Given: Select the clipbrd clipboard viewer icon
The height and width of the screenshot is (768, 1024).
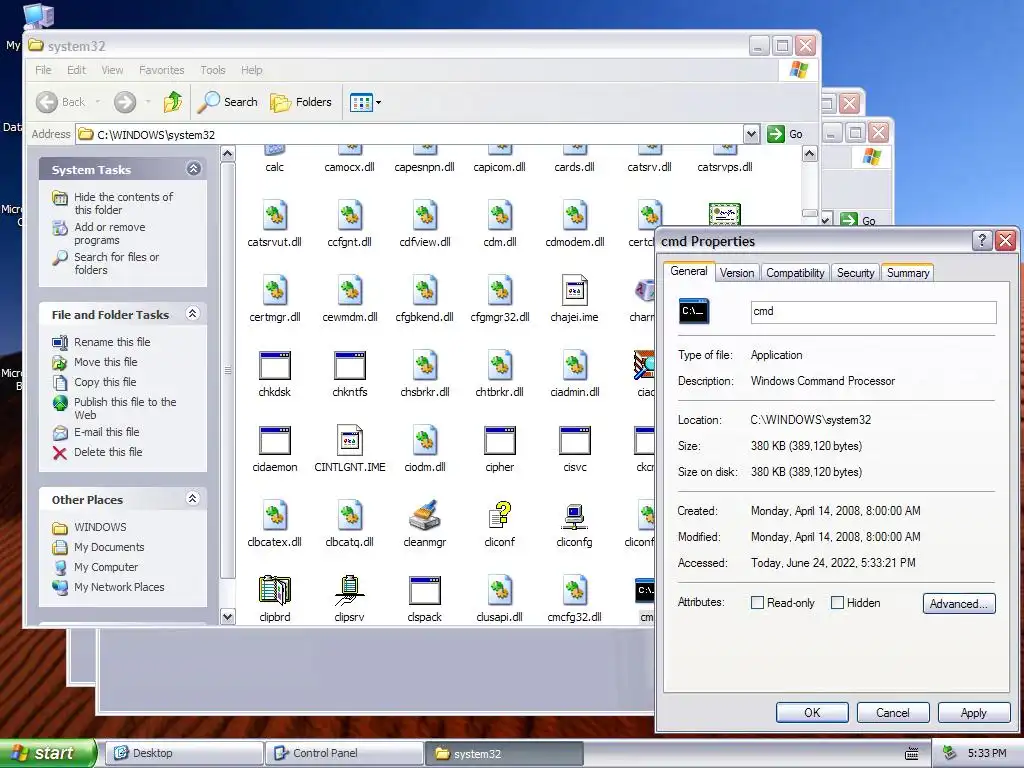Looking at the screenshot, I should click(274, 590).
